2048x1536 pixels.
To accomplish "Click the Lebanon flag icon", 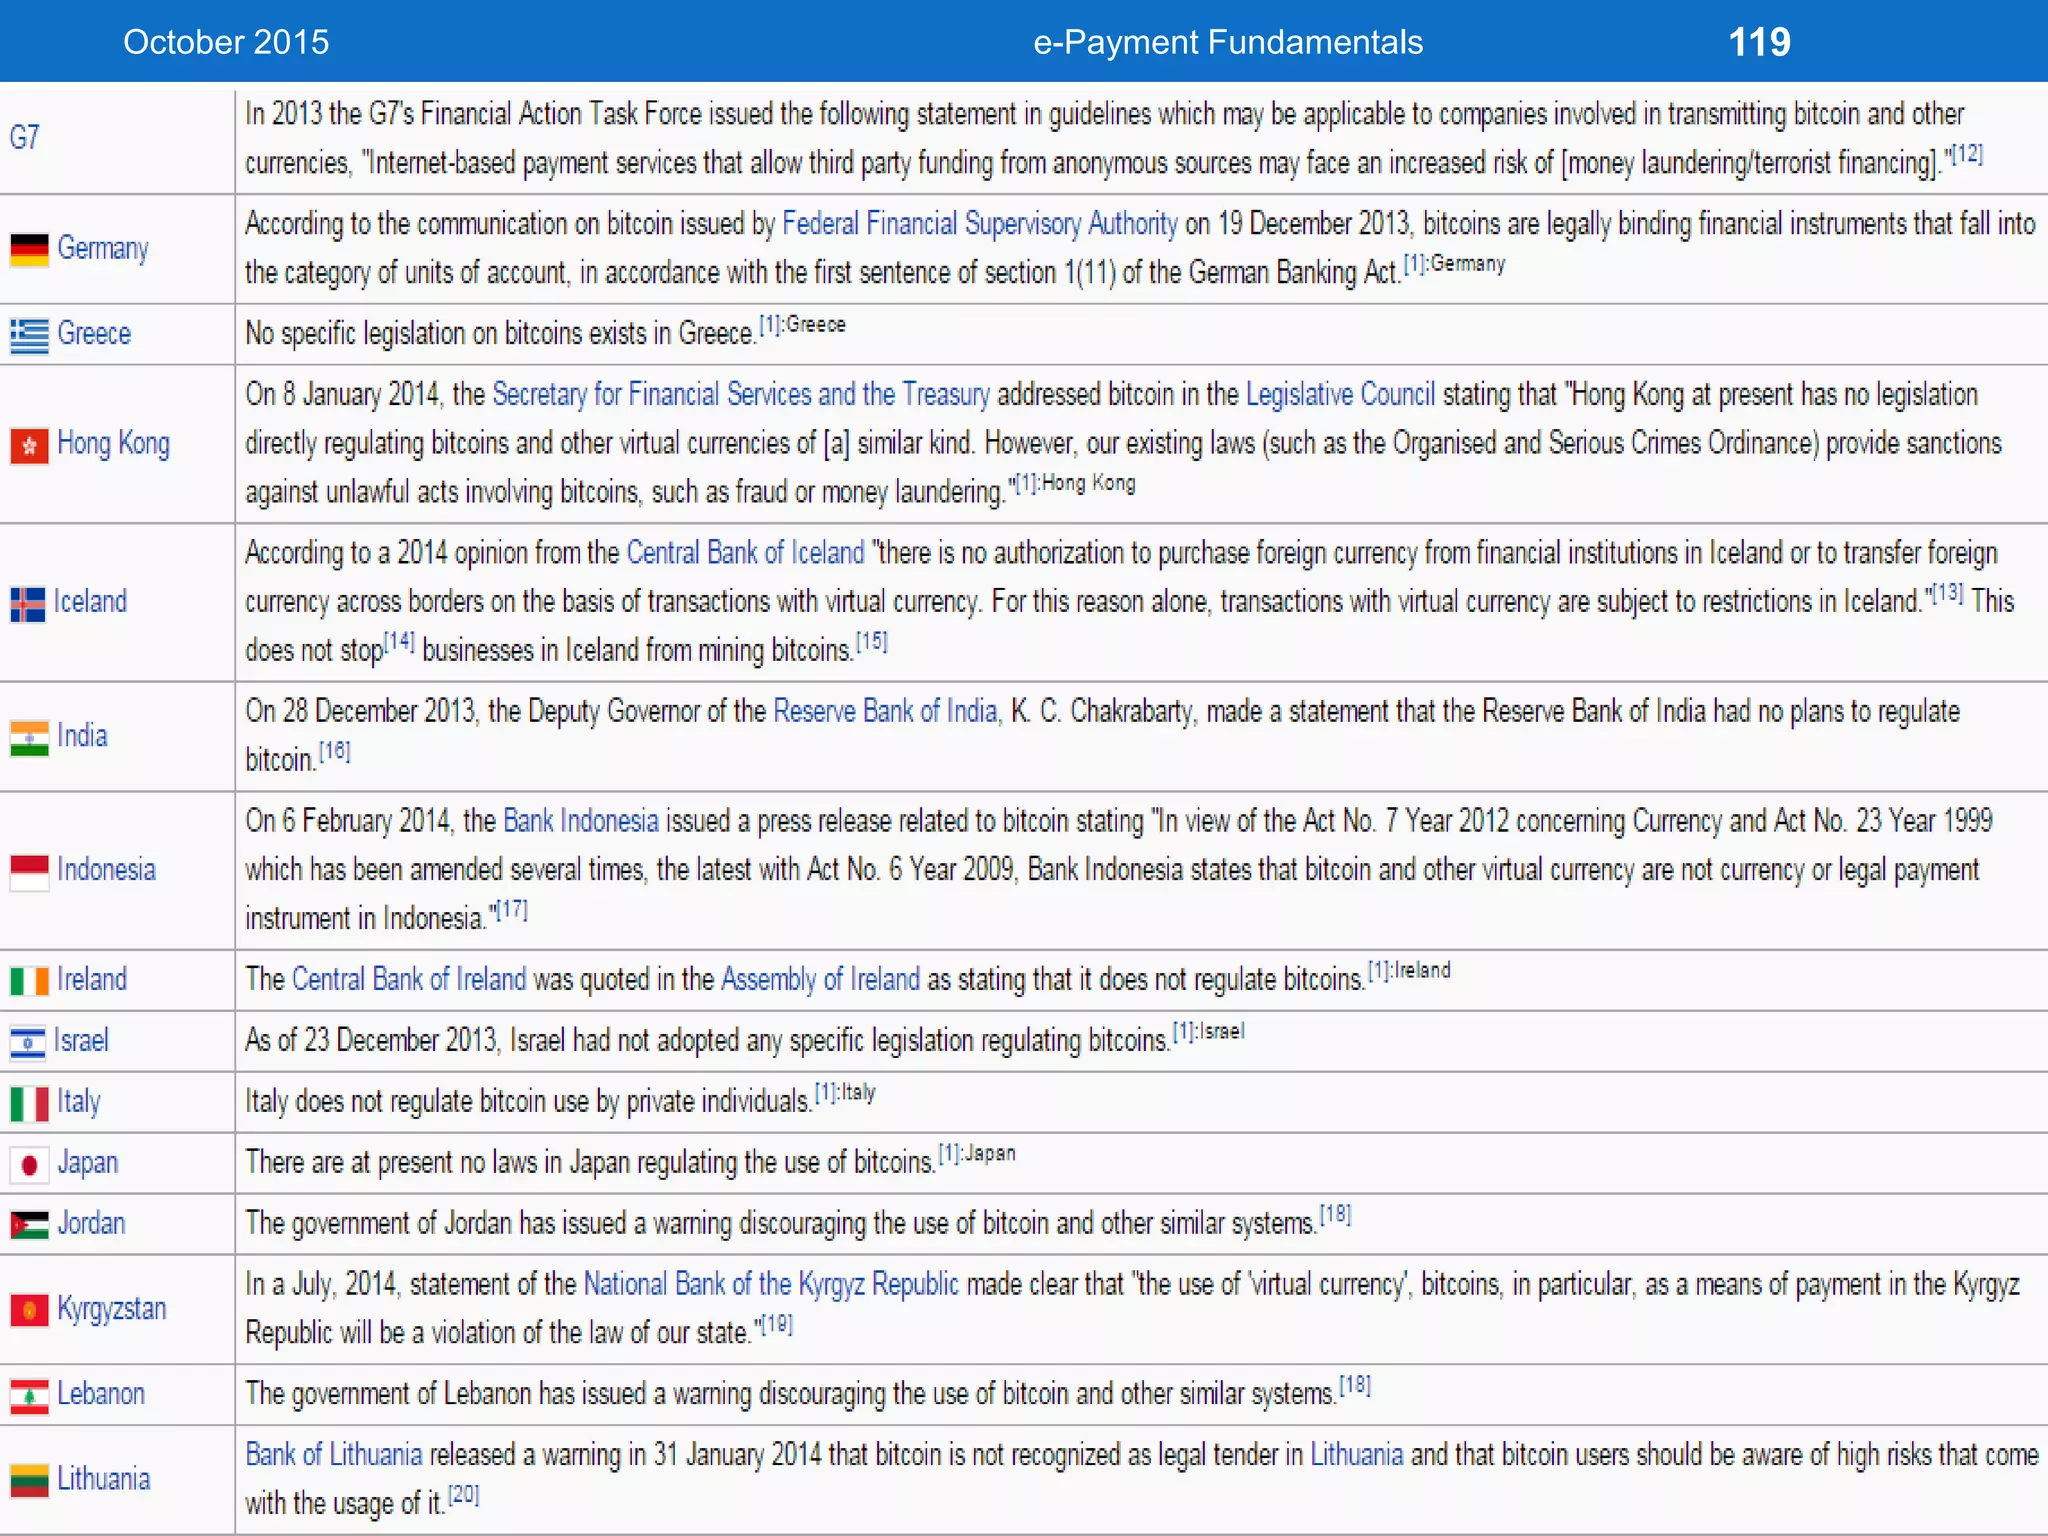I will pos(29,1396).
